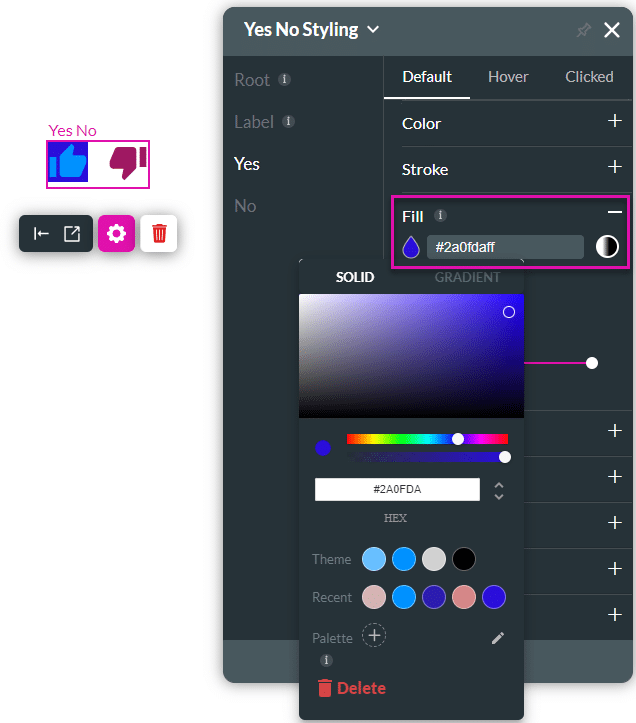The image size is (636, 723).
Task: Pick the dark indigo Recent swatch
Action: click(x=434, y=598)
